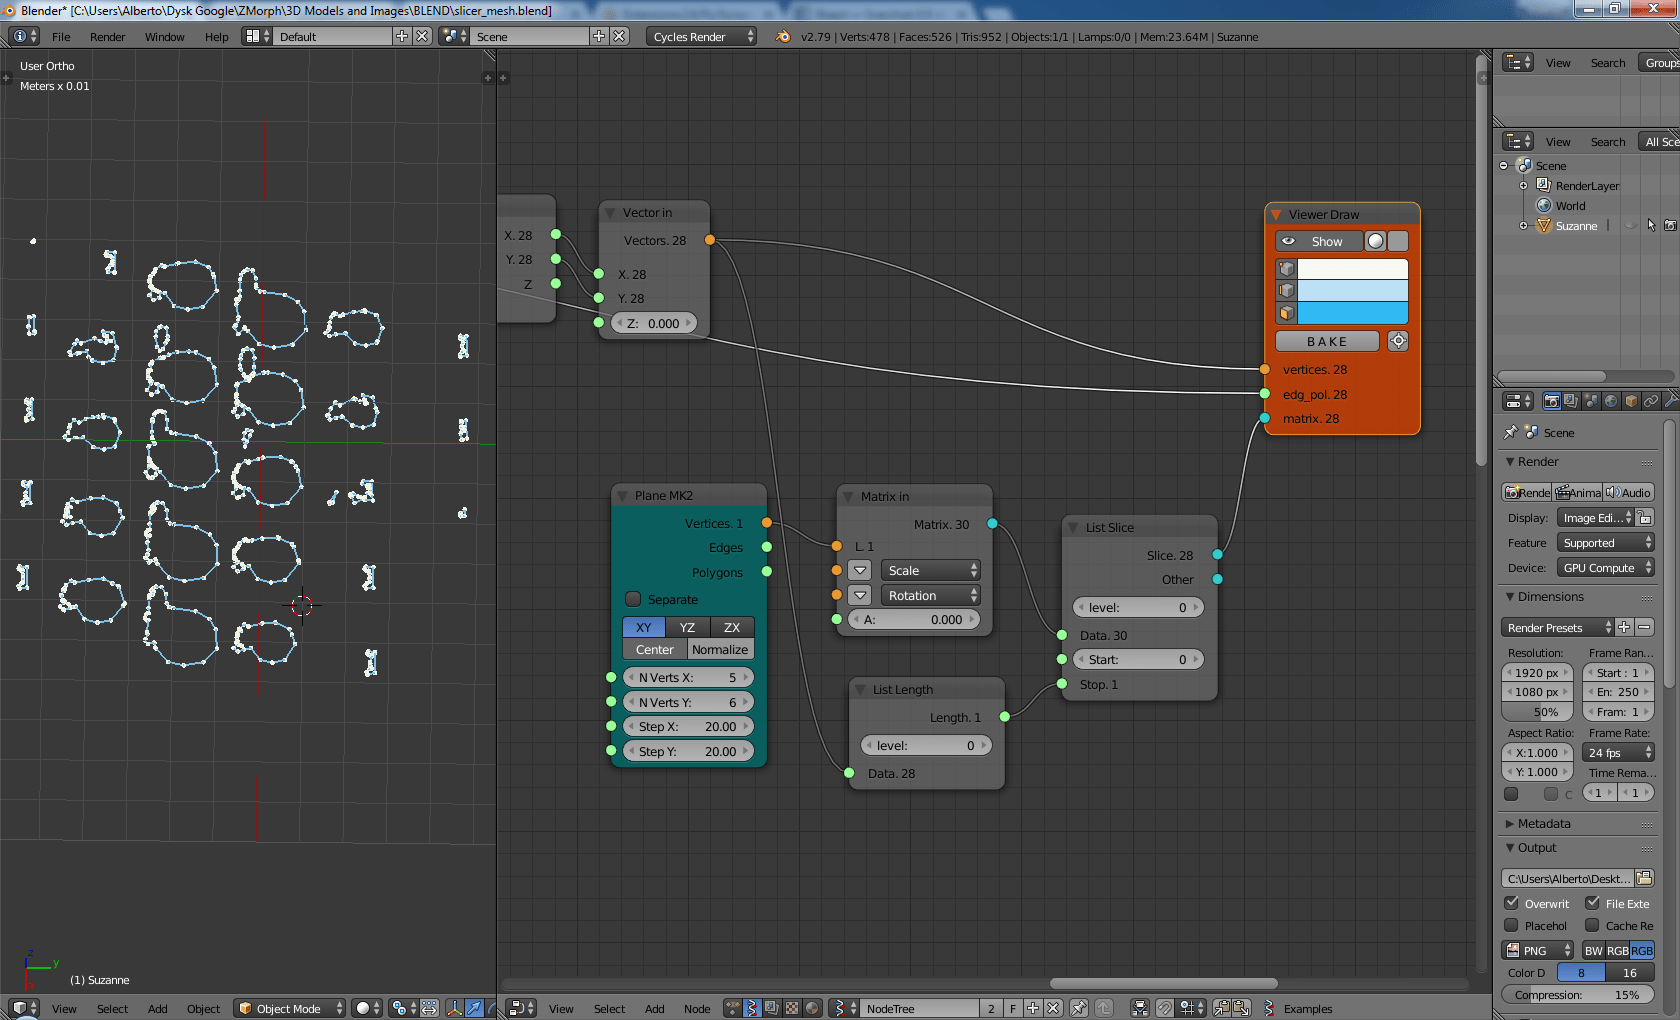Add a new NodeTree with plus icon

pos(1033,1008)
